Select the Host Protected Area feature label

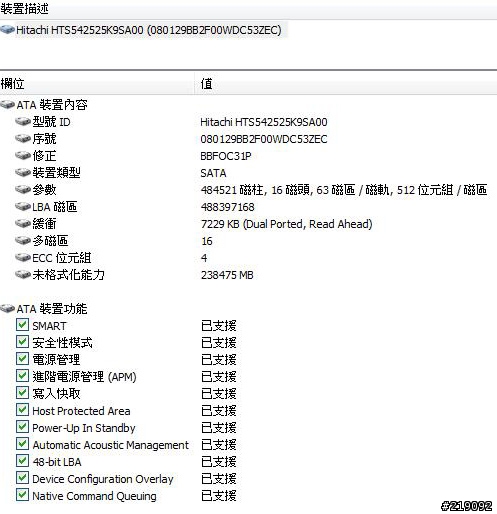point(81,411)
